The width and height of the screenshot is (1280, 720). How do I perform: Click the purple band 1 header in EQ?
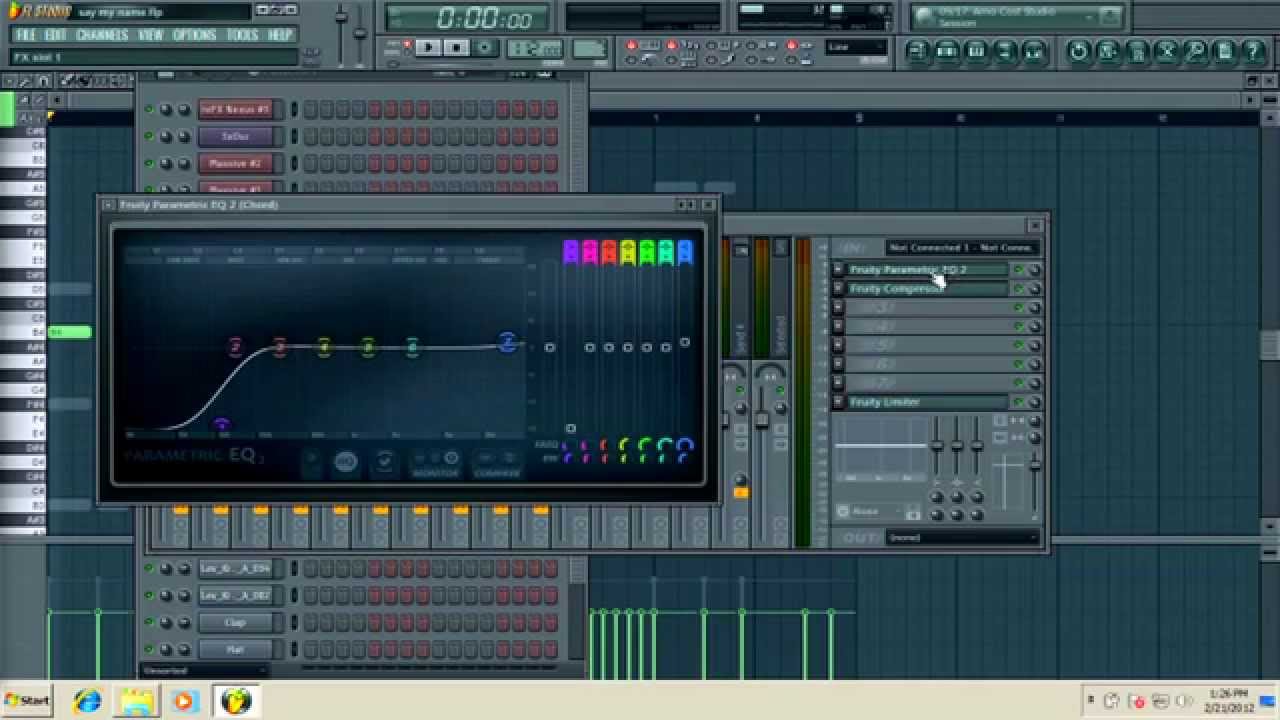tap(570, 252)
